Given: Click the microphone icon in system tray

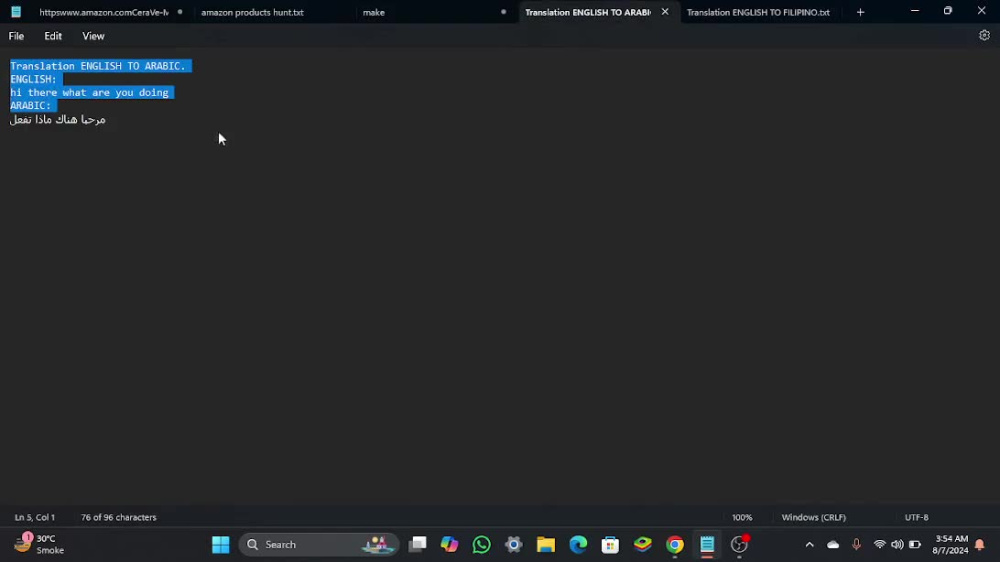Looking at the screenshot, I should click(856, 544).
